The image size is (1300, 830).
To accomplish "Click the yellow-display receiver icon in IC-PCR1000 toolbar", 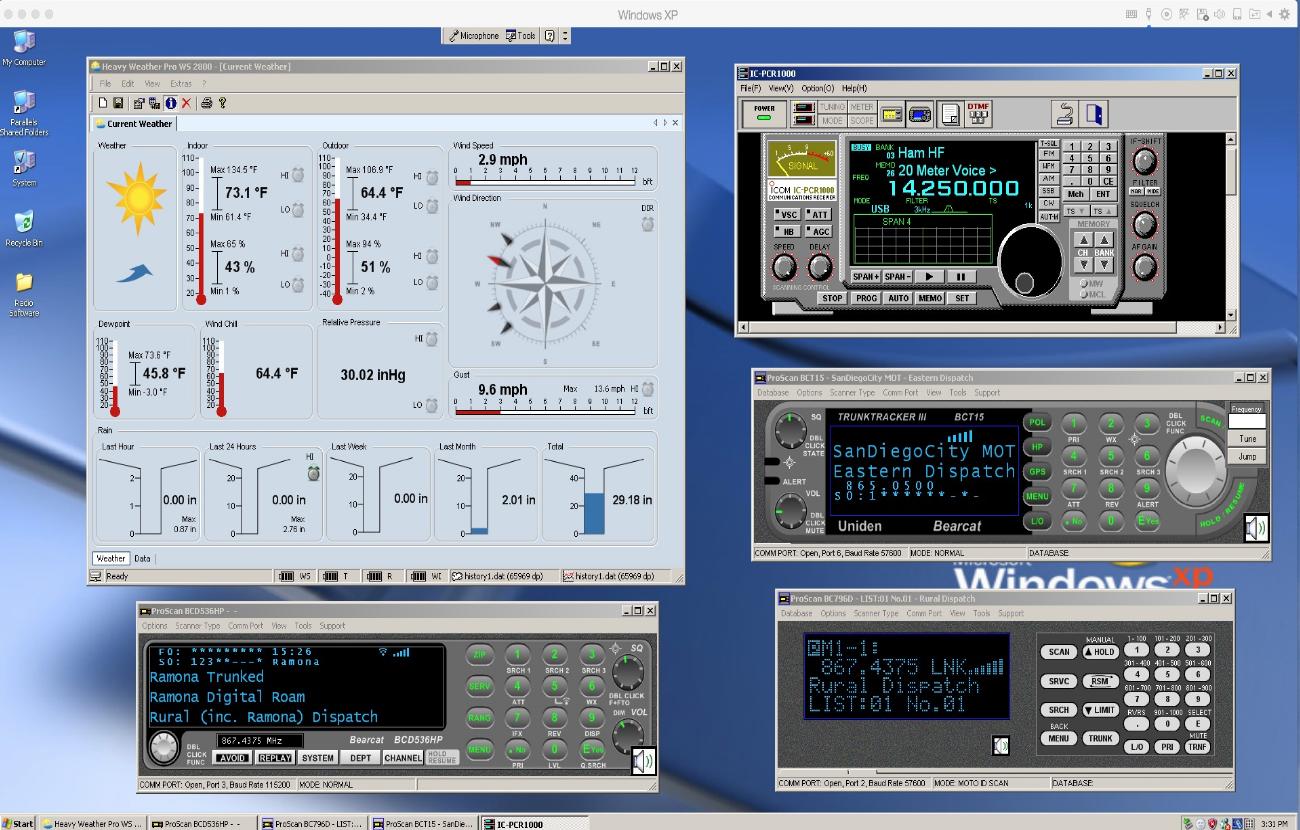I will pos(891,114).
